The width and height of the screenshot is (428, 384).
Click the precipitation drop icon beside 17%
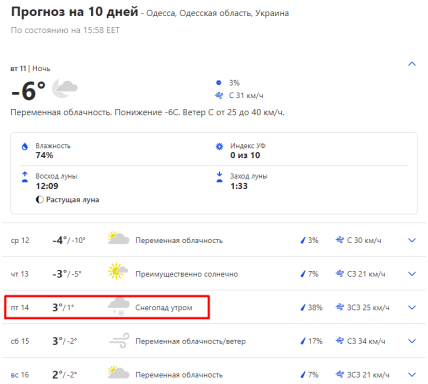point(303,341)
